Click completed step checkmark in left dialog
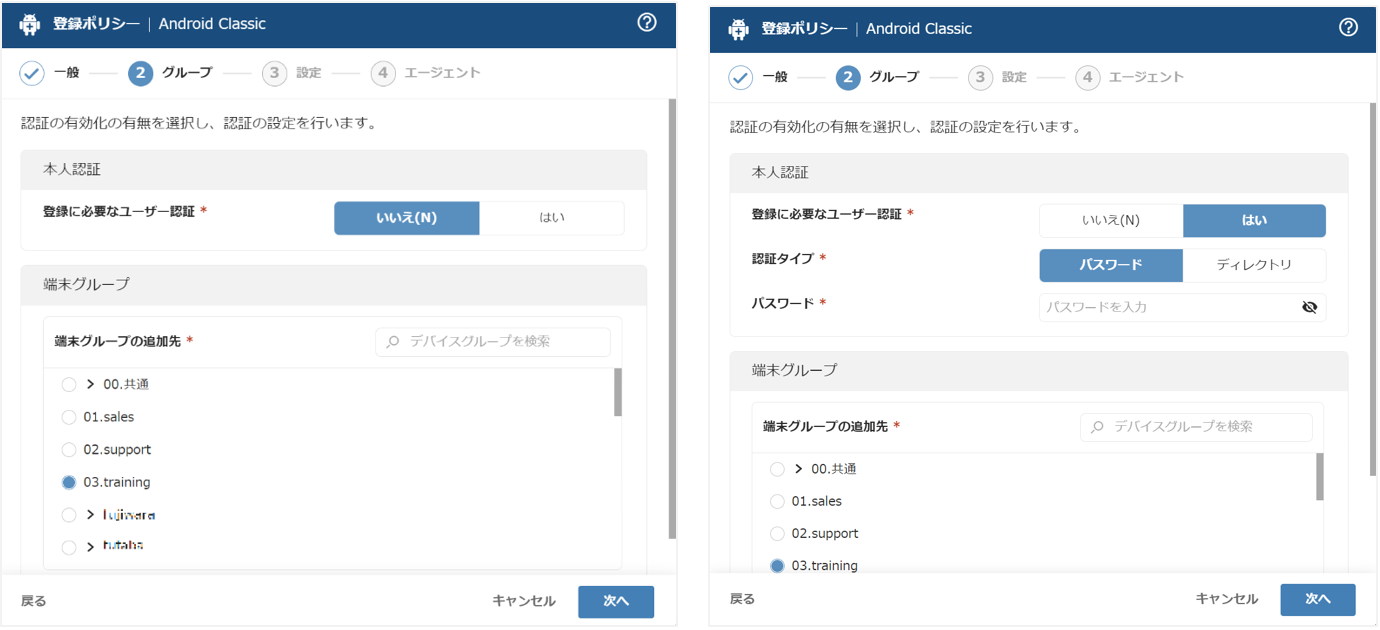 (x=32, y=73)
